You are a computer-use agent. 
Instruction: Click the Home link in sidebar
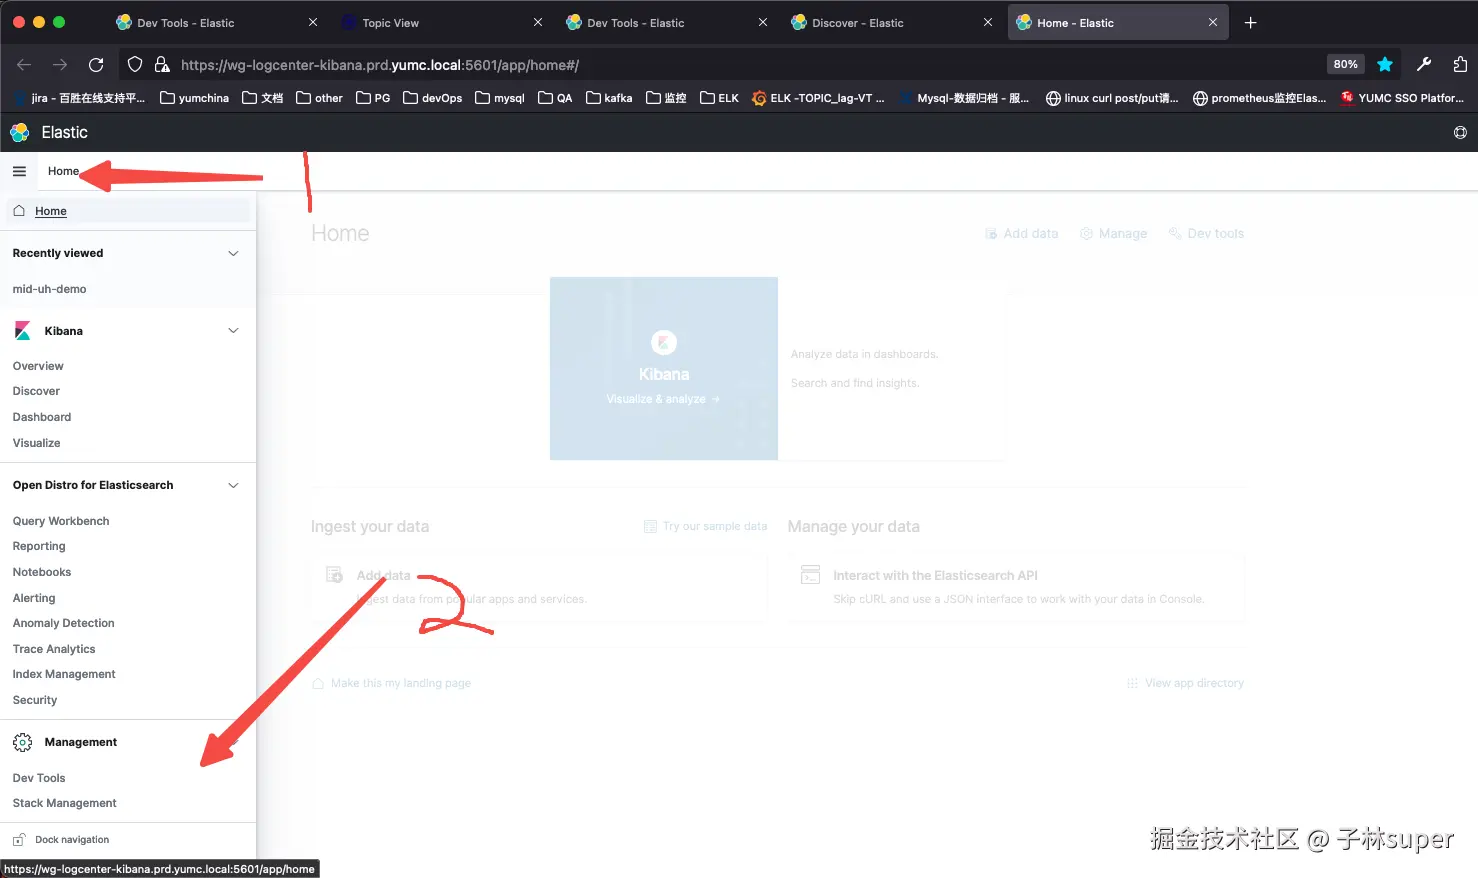click(51, 211)
